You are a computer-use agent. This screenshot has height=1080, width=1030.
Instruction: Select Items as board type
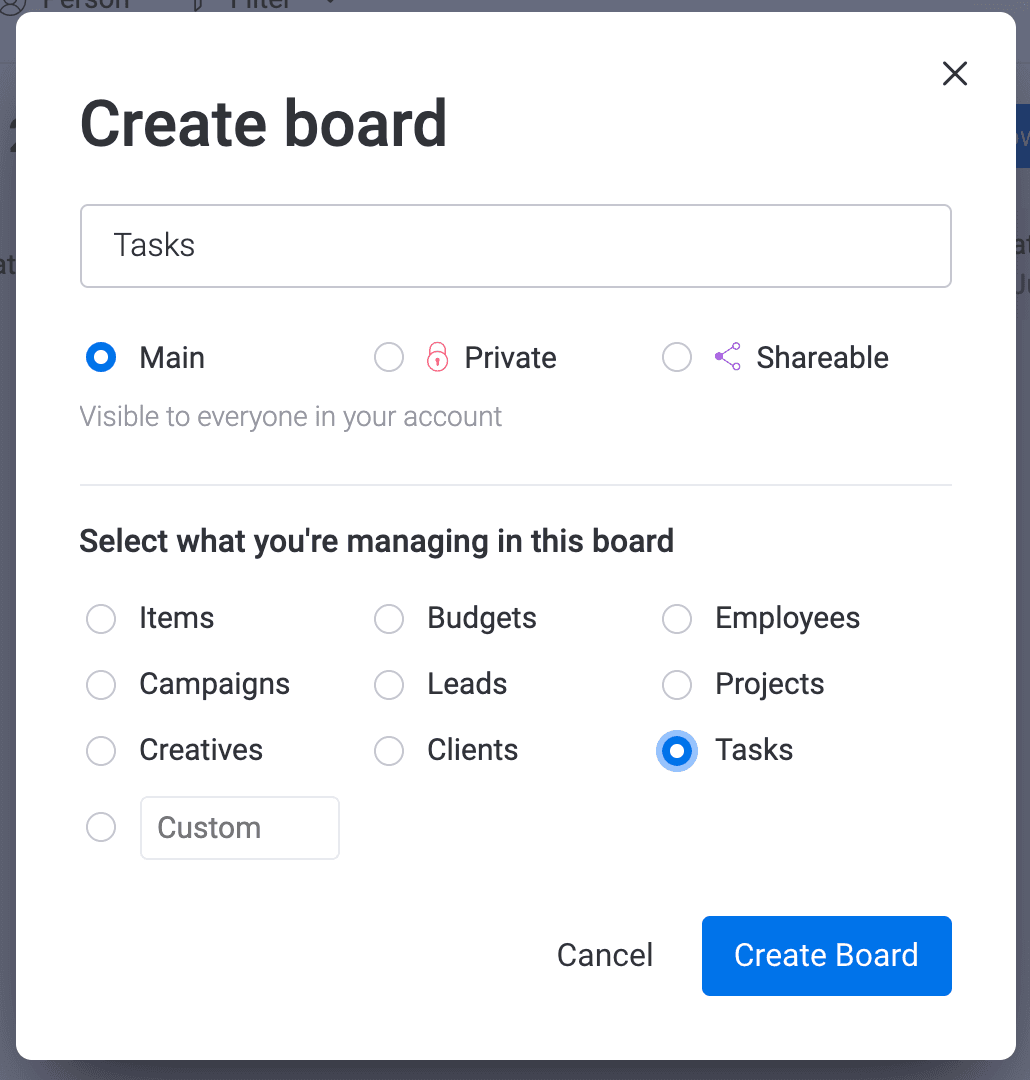point(101,619)
